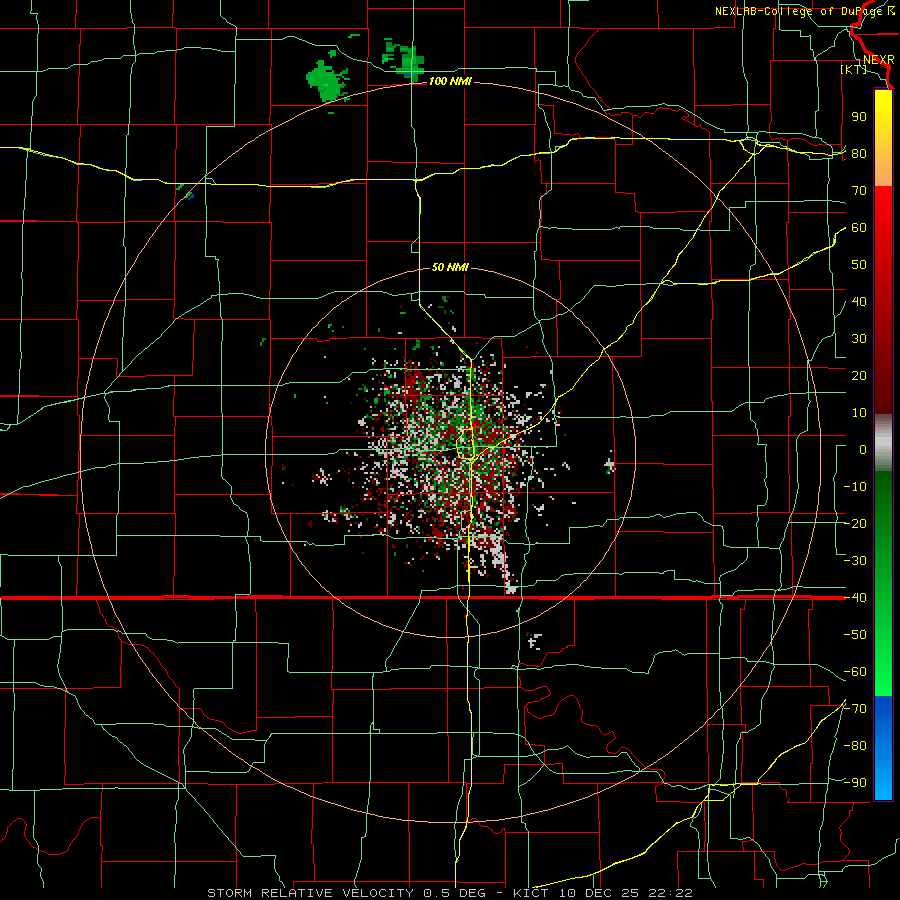Image resolution: width=900 pixels, height=900 pixels.
Task: Click the Storm Relative Velocity caption
Action: tap(450, 893)
